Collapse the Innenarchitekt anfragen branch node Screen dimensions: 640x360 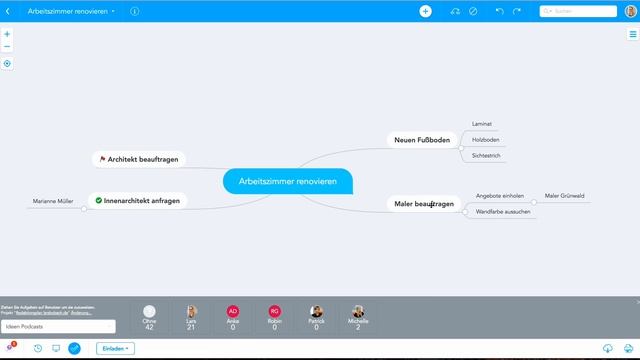point(84,209)
